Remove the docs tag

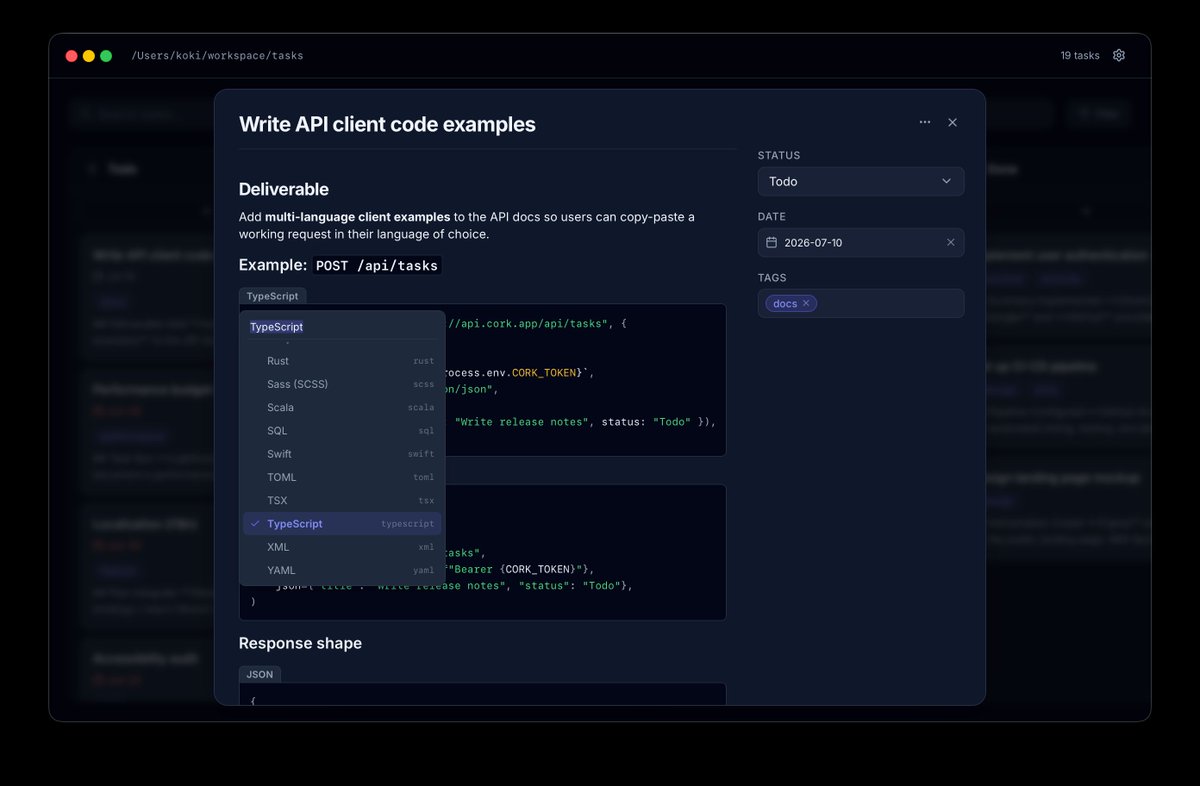pyautogui.click(x=806, y=303)
